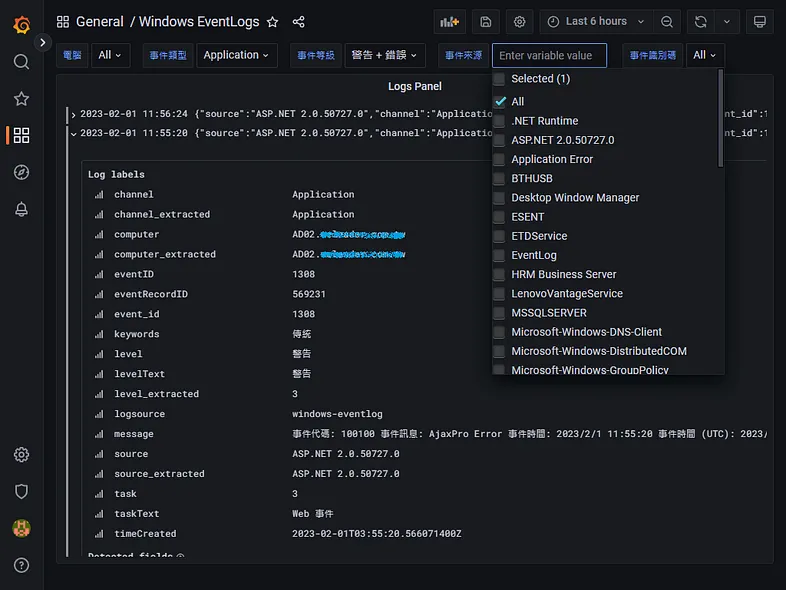Click the 事件類型 variable label
The image size is (786, 590).
click(168, 55)
